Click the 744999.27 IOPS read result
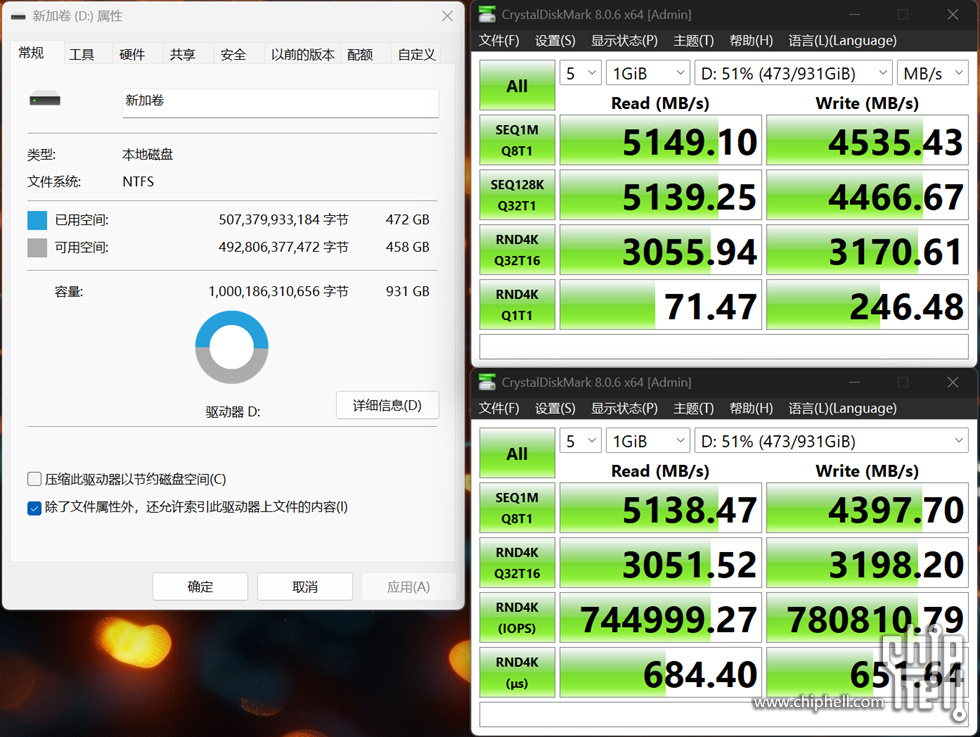 point(661,617)
